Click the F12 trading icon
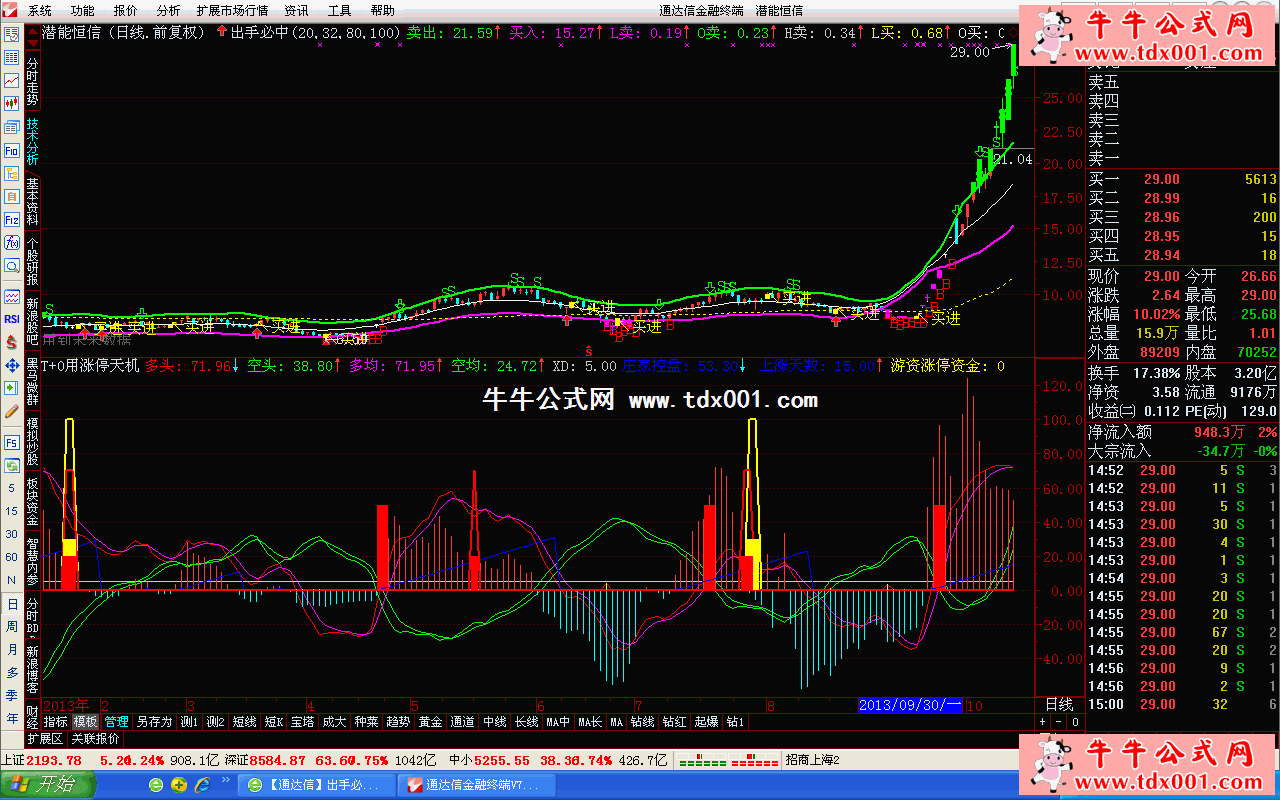The width and height of the screenshot is (1280, 800). click(x=12, y=219)
